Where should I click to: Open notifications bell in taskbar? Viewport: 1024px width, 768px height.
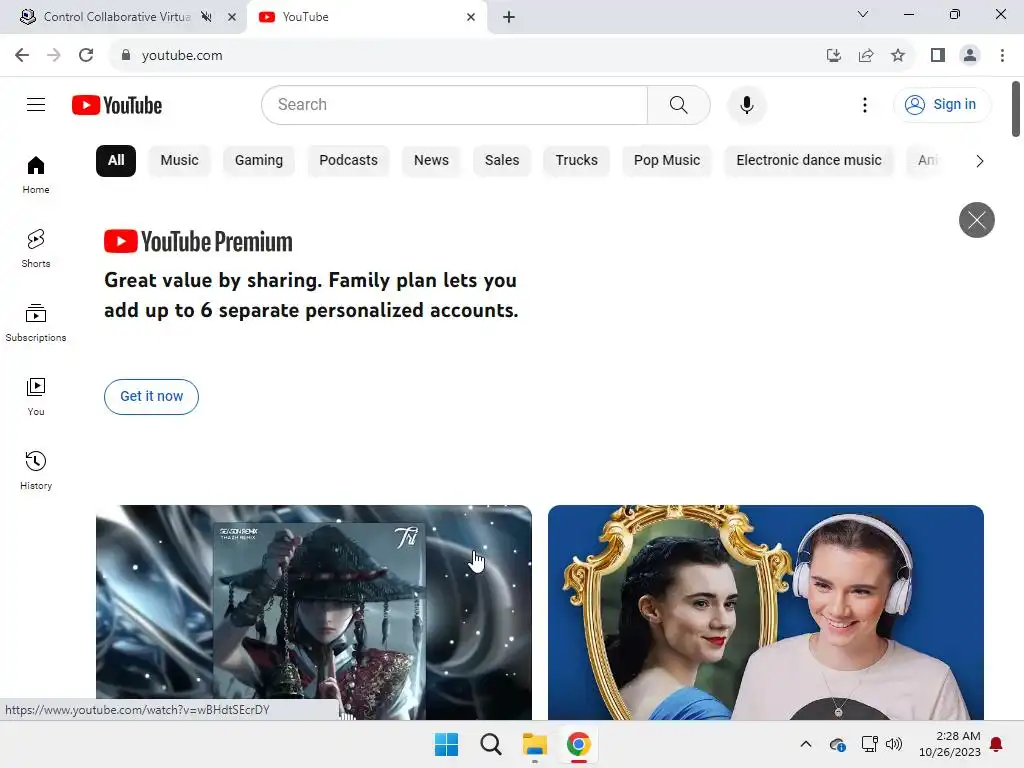(x=997, y=744)
